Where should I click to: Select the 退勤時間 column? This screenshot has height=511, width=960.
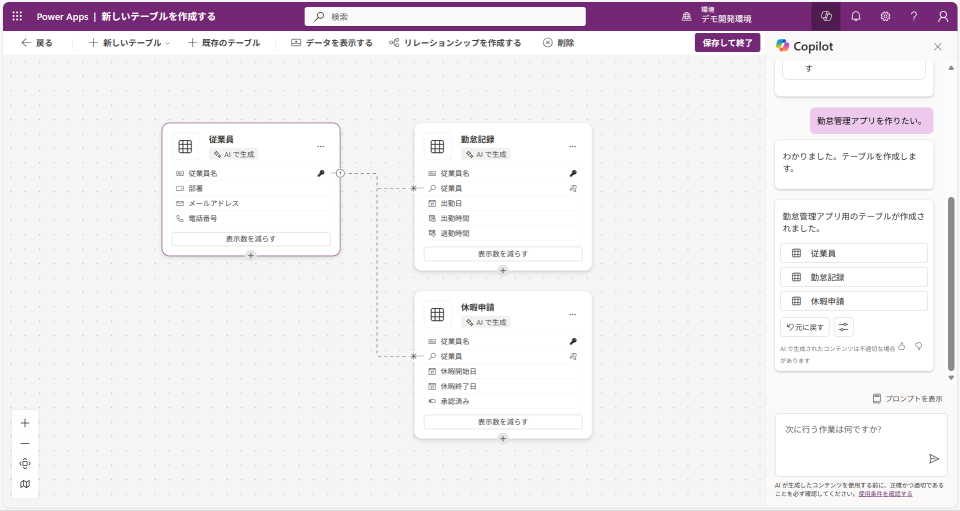pos(503,233)
